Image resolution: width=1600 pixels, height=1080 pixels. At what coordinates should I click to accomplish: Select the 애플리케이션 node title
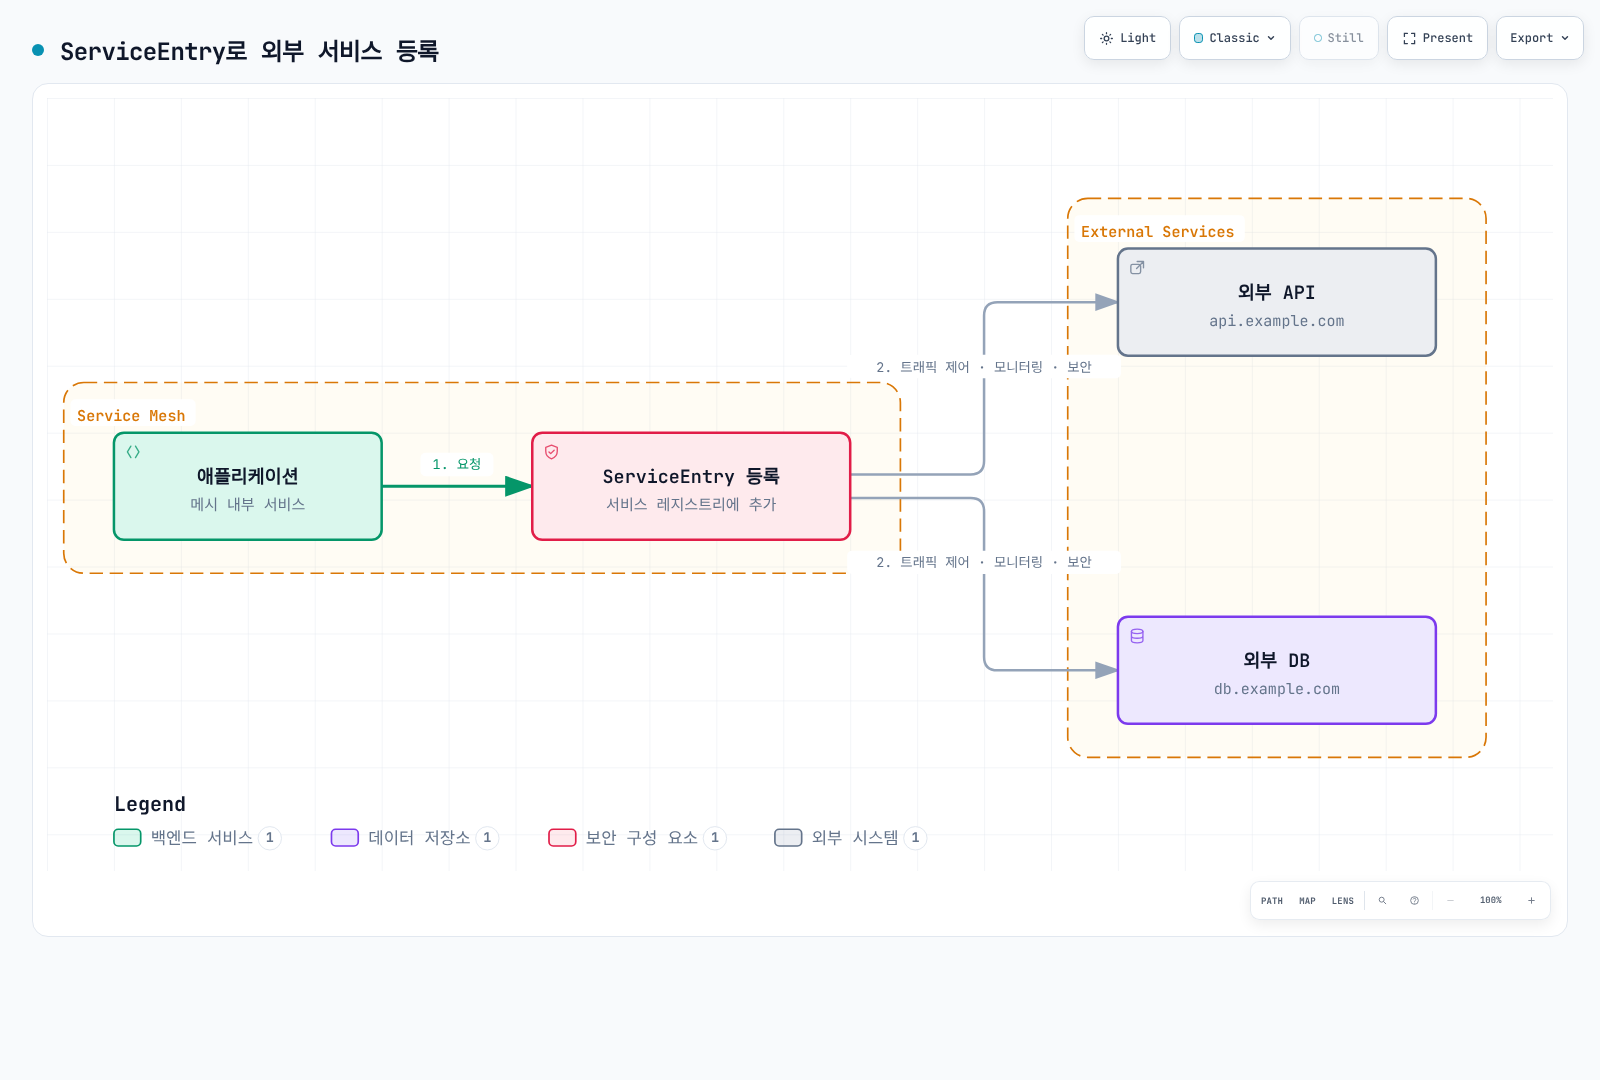[x=248, y=476]
